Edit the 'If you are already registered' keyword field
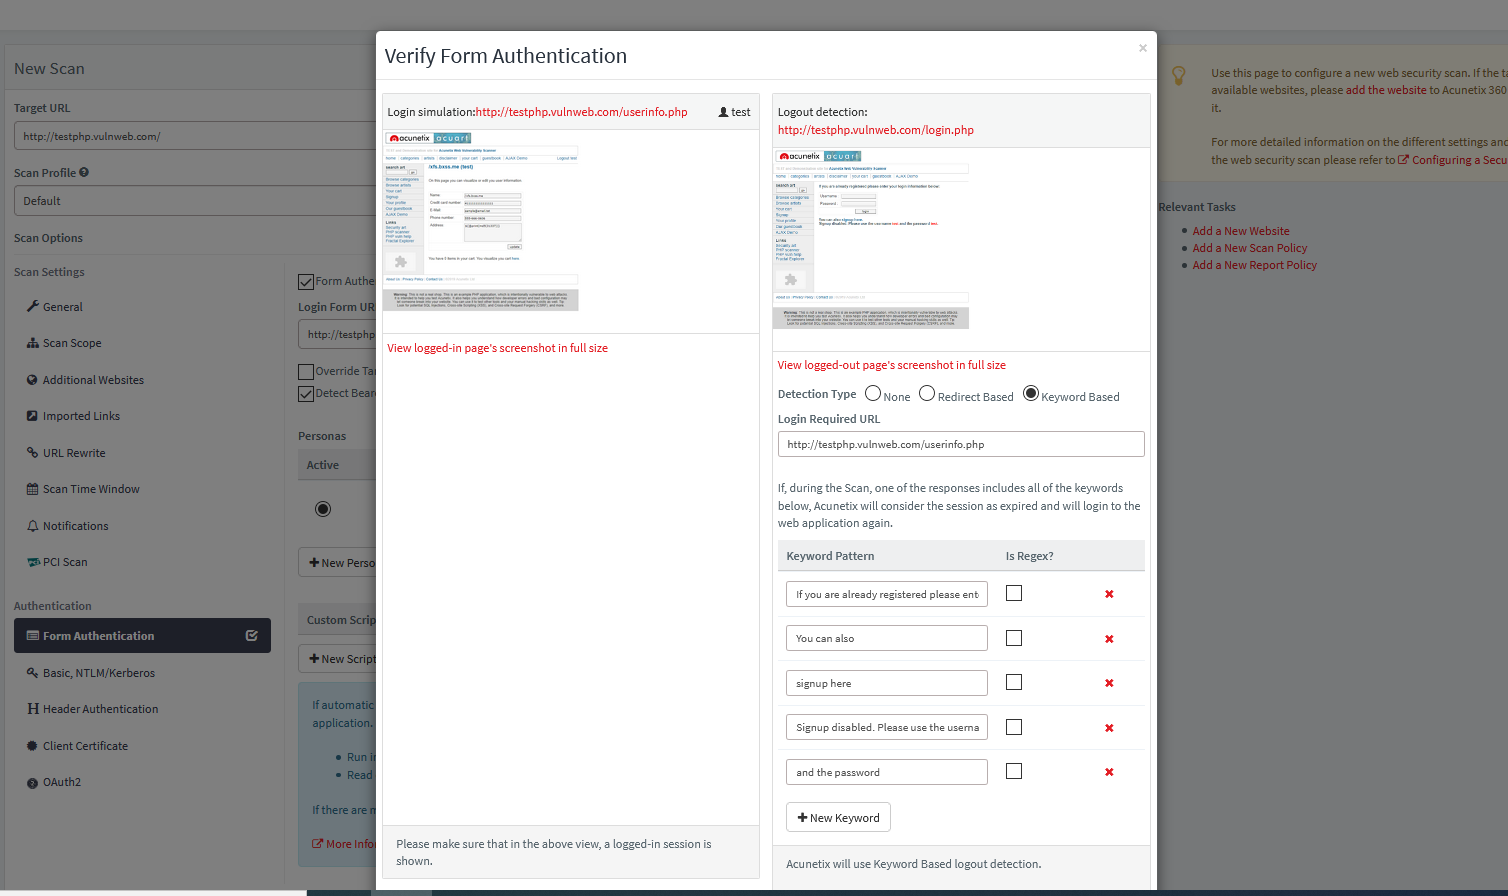This screenshot has width=1508, height=896. [x=887, y=594]
